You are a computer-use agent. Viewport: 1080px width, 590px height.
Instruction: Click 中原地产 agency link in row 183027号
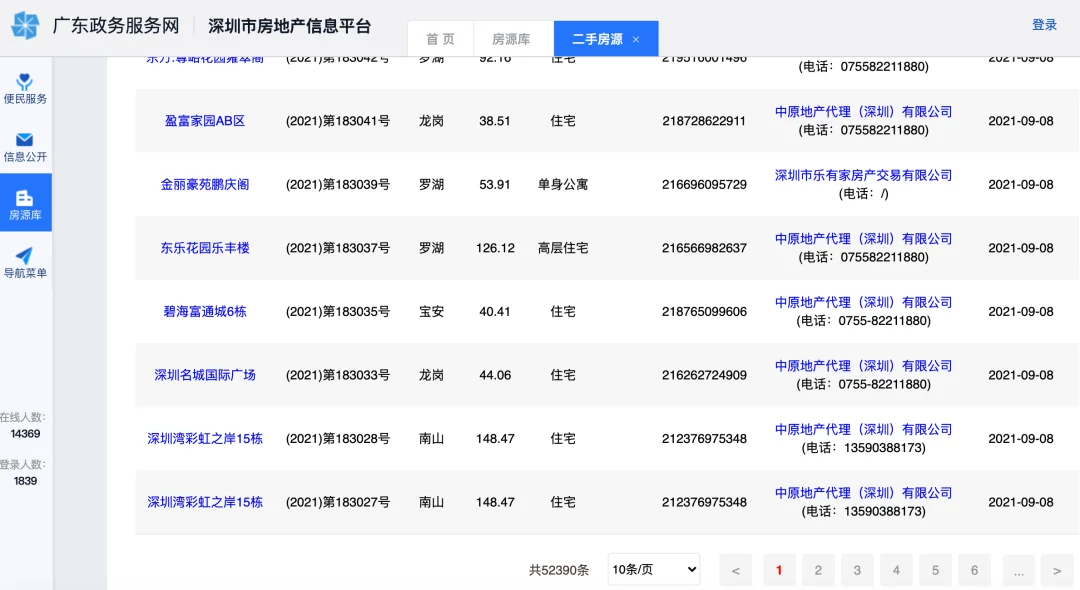pos(864,493)
